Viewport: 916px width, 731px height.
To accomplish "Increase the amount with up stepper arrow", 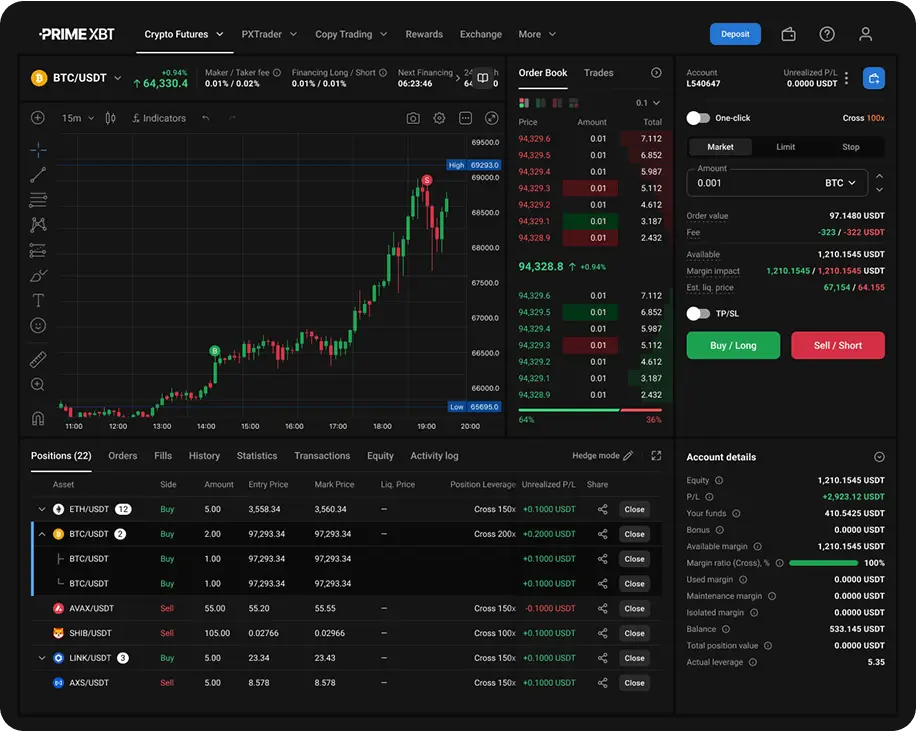I will [x=879, y=176].
